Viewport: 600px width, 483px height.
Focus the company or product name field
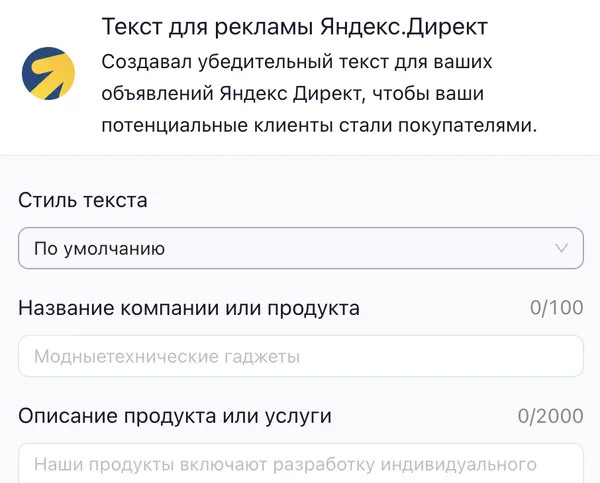(300, 356)
